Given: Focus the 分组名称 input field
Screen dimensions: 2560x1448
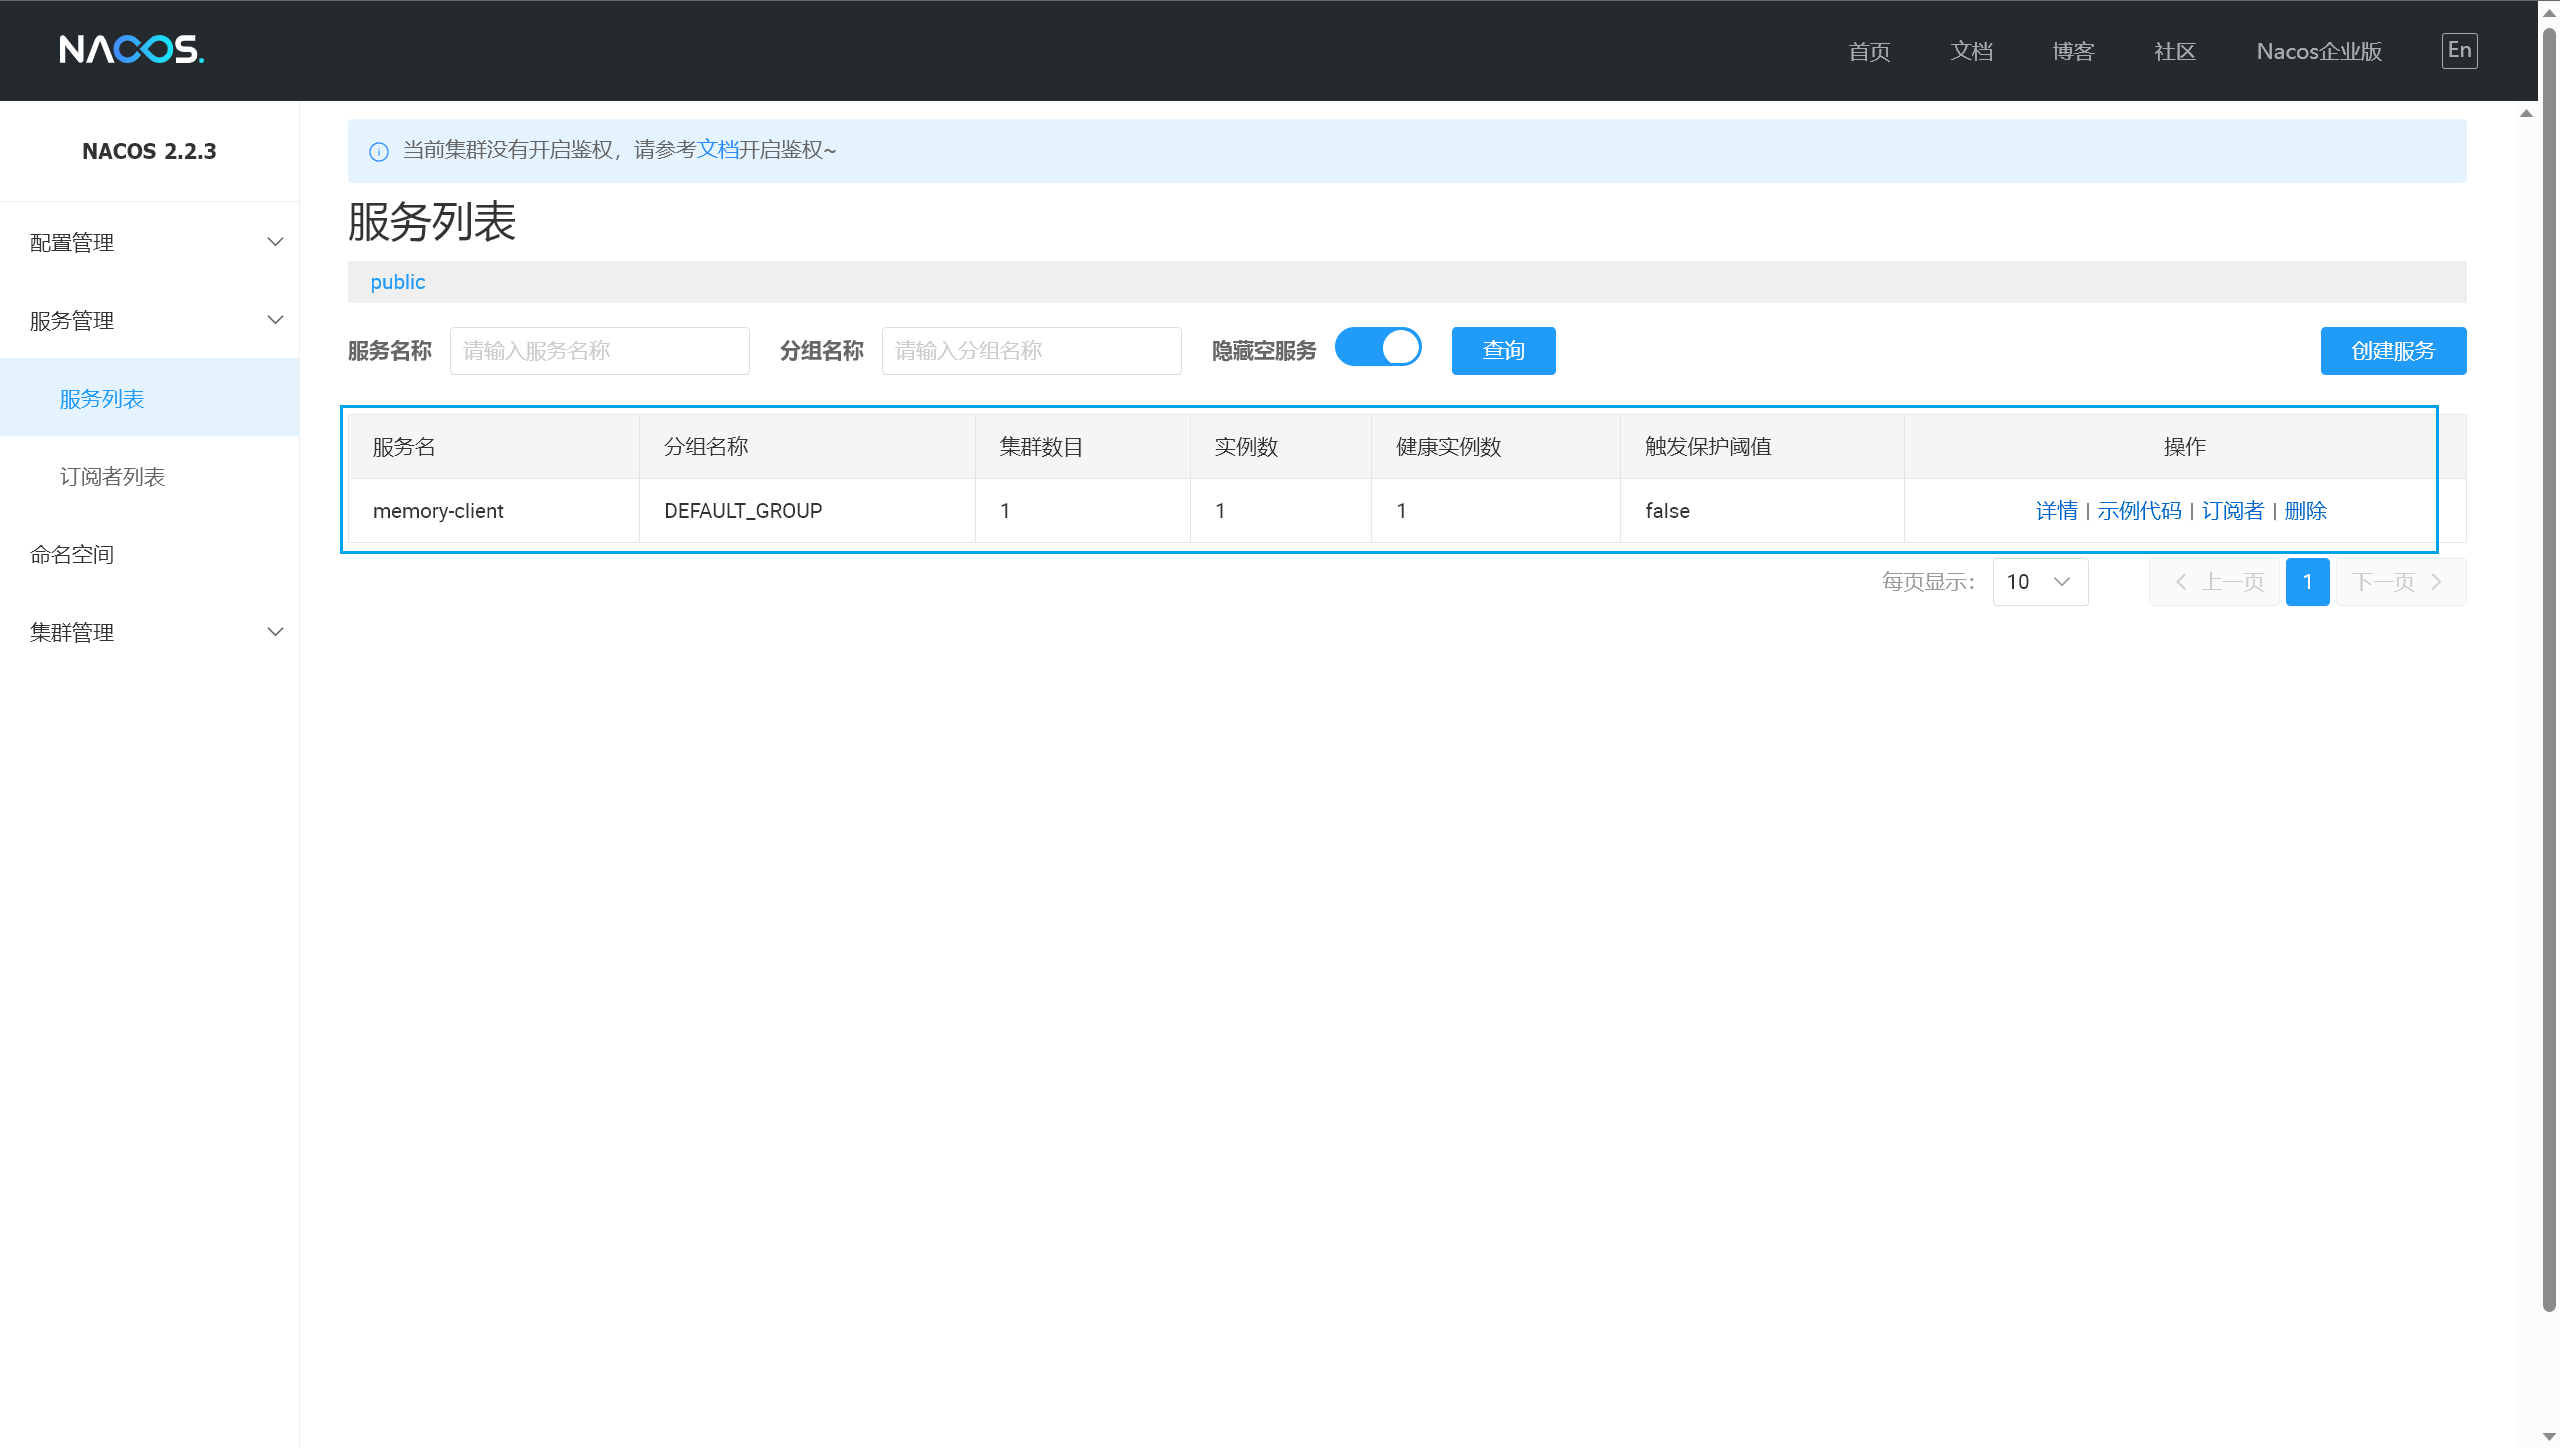Looking at the screenshot, I should (1031, 351).
